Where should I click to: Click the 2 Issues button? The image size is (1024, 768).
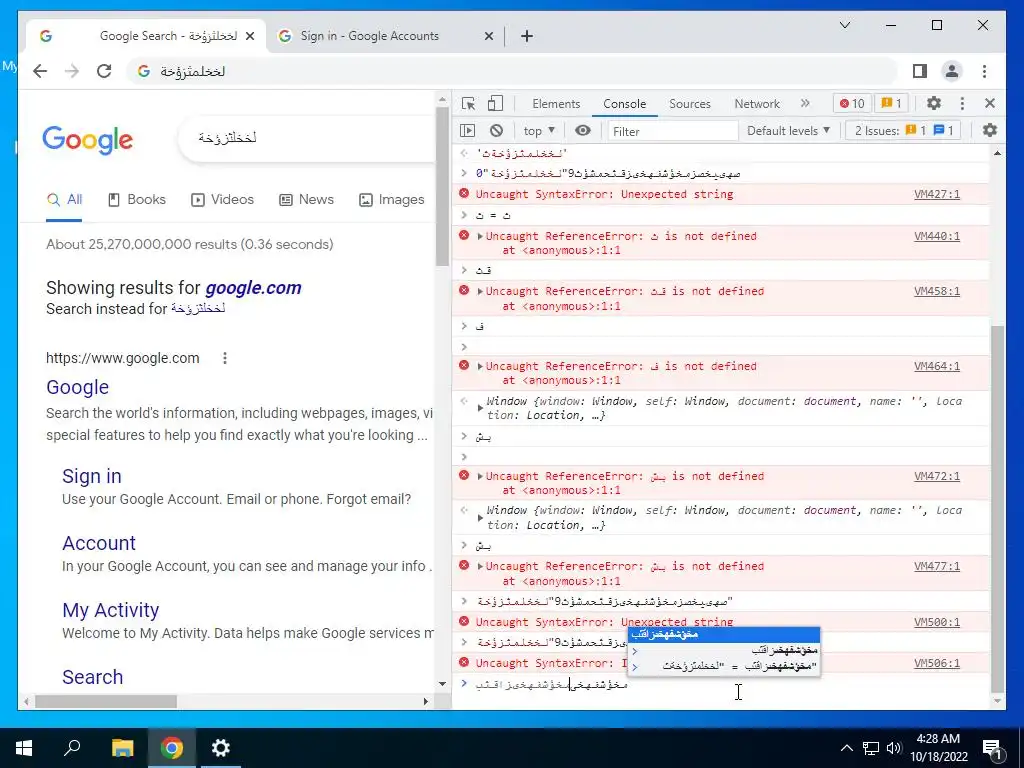coord(904,131)
